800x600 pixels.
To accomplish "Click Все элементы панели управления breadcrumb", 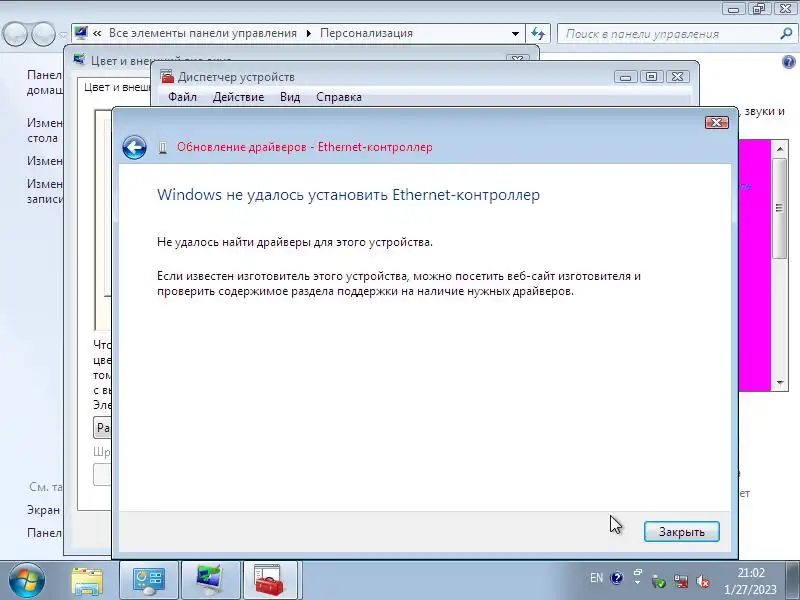I will (203, 33).
